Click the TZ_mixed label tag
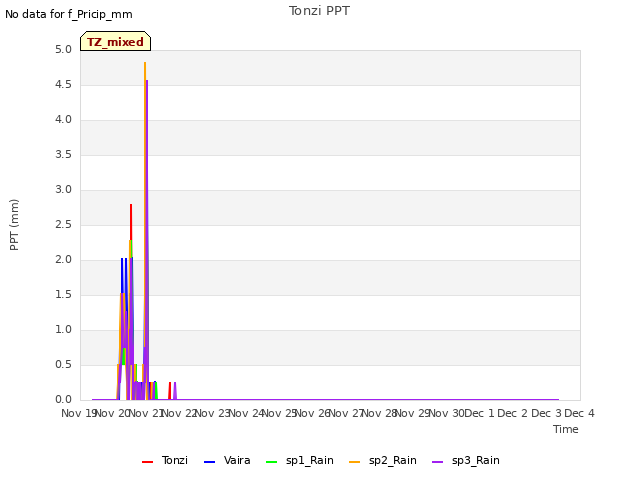The width and height of the screenshot is (640, 480). pyautogui.click(x=116, y=41)
